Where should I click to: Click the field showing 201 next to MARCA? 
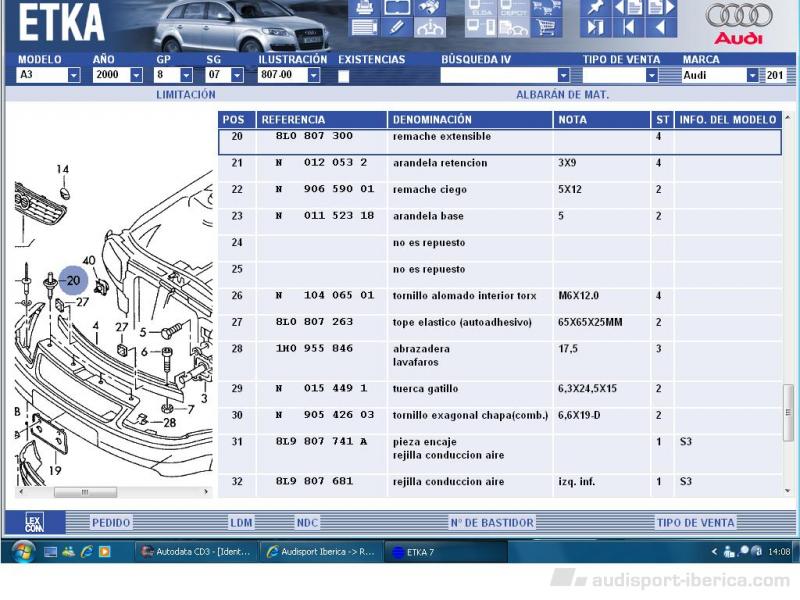tap(776, 75)
